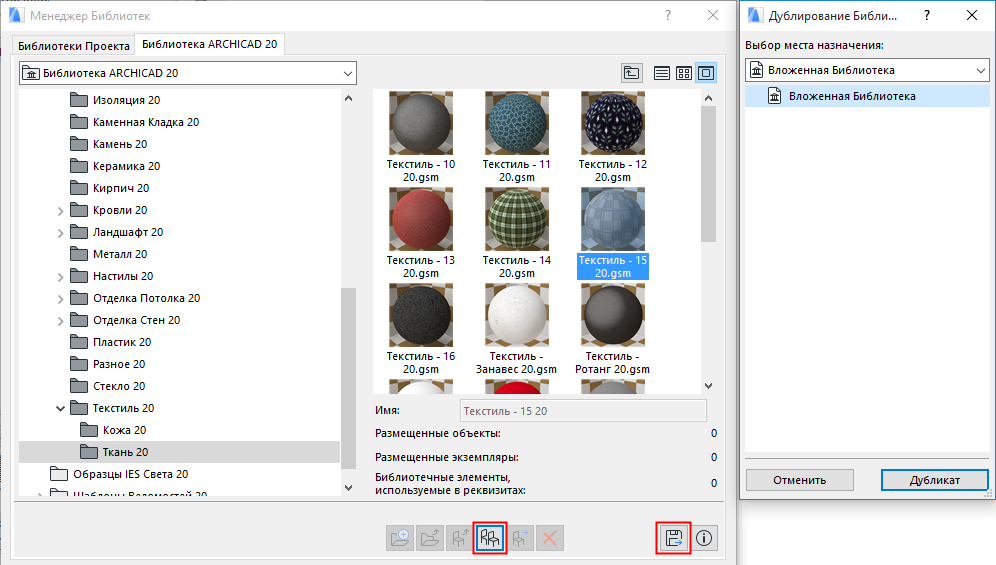Click folder tree scrollbar down arrow

(348, 487)
